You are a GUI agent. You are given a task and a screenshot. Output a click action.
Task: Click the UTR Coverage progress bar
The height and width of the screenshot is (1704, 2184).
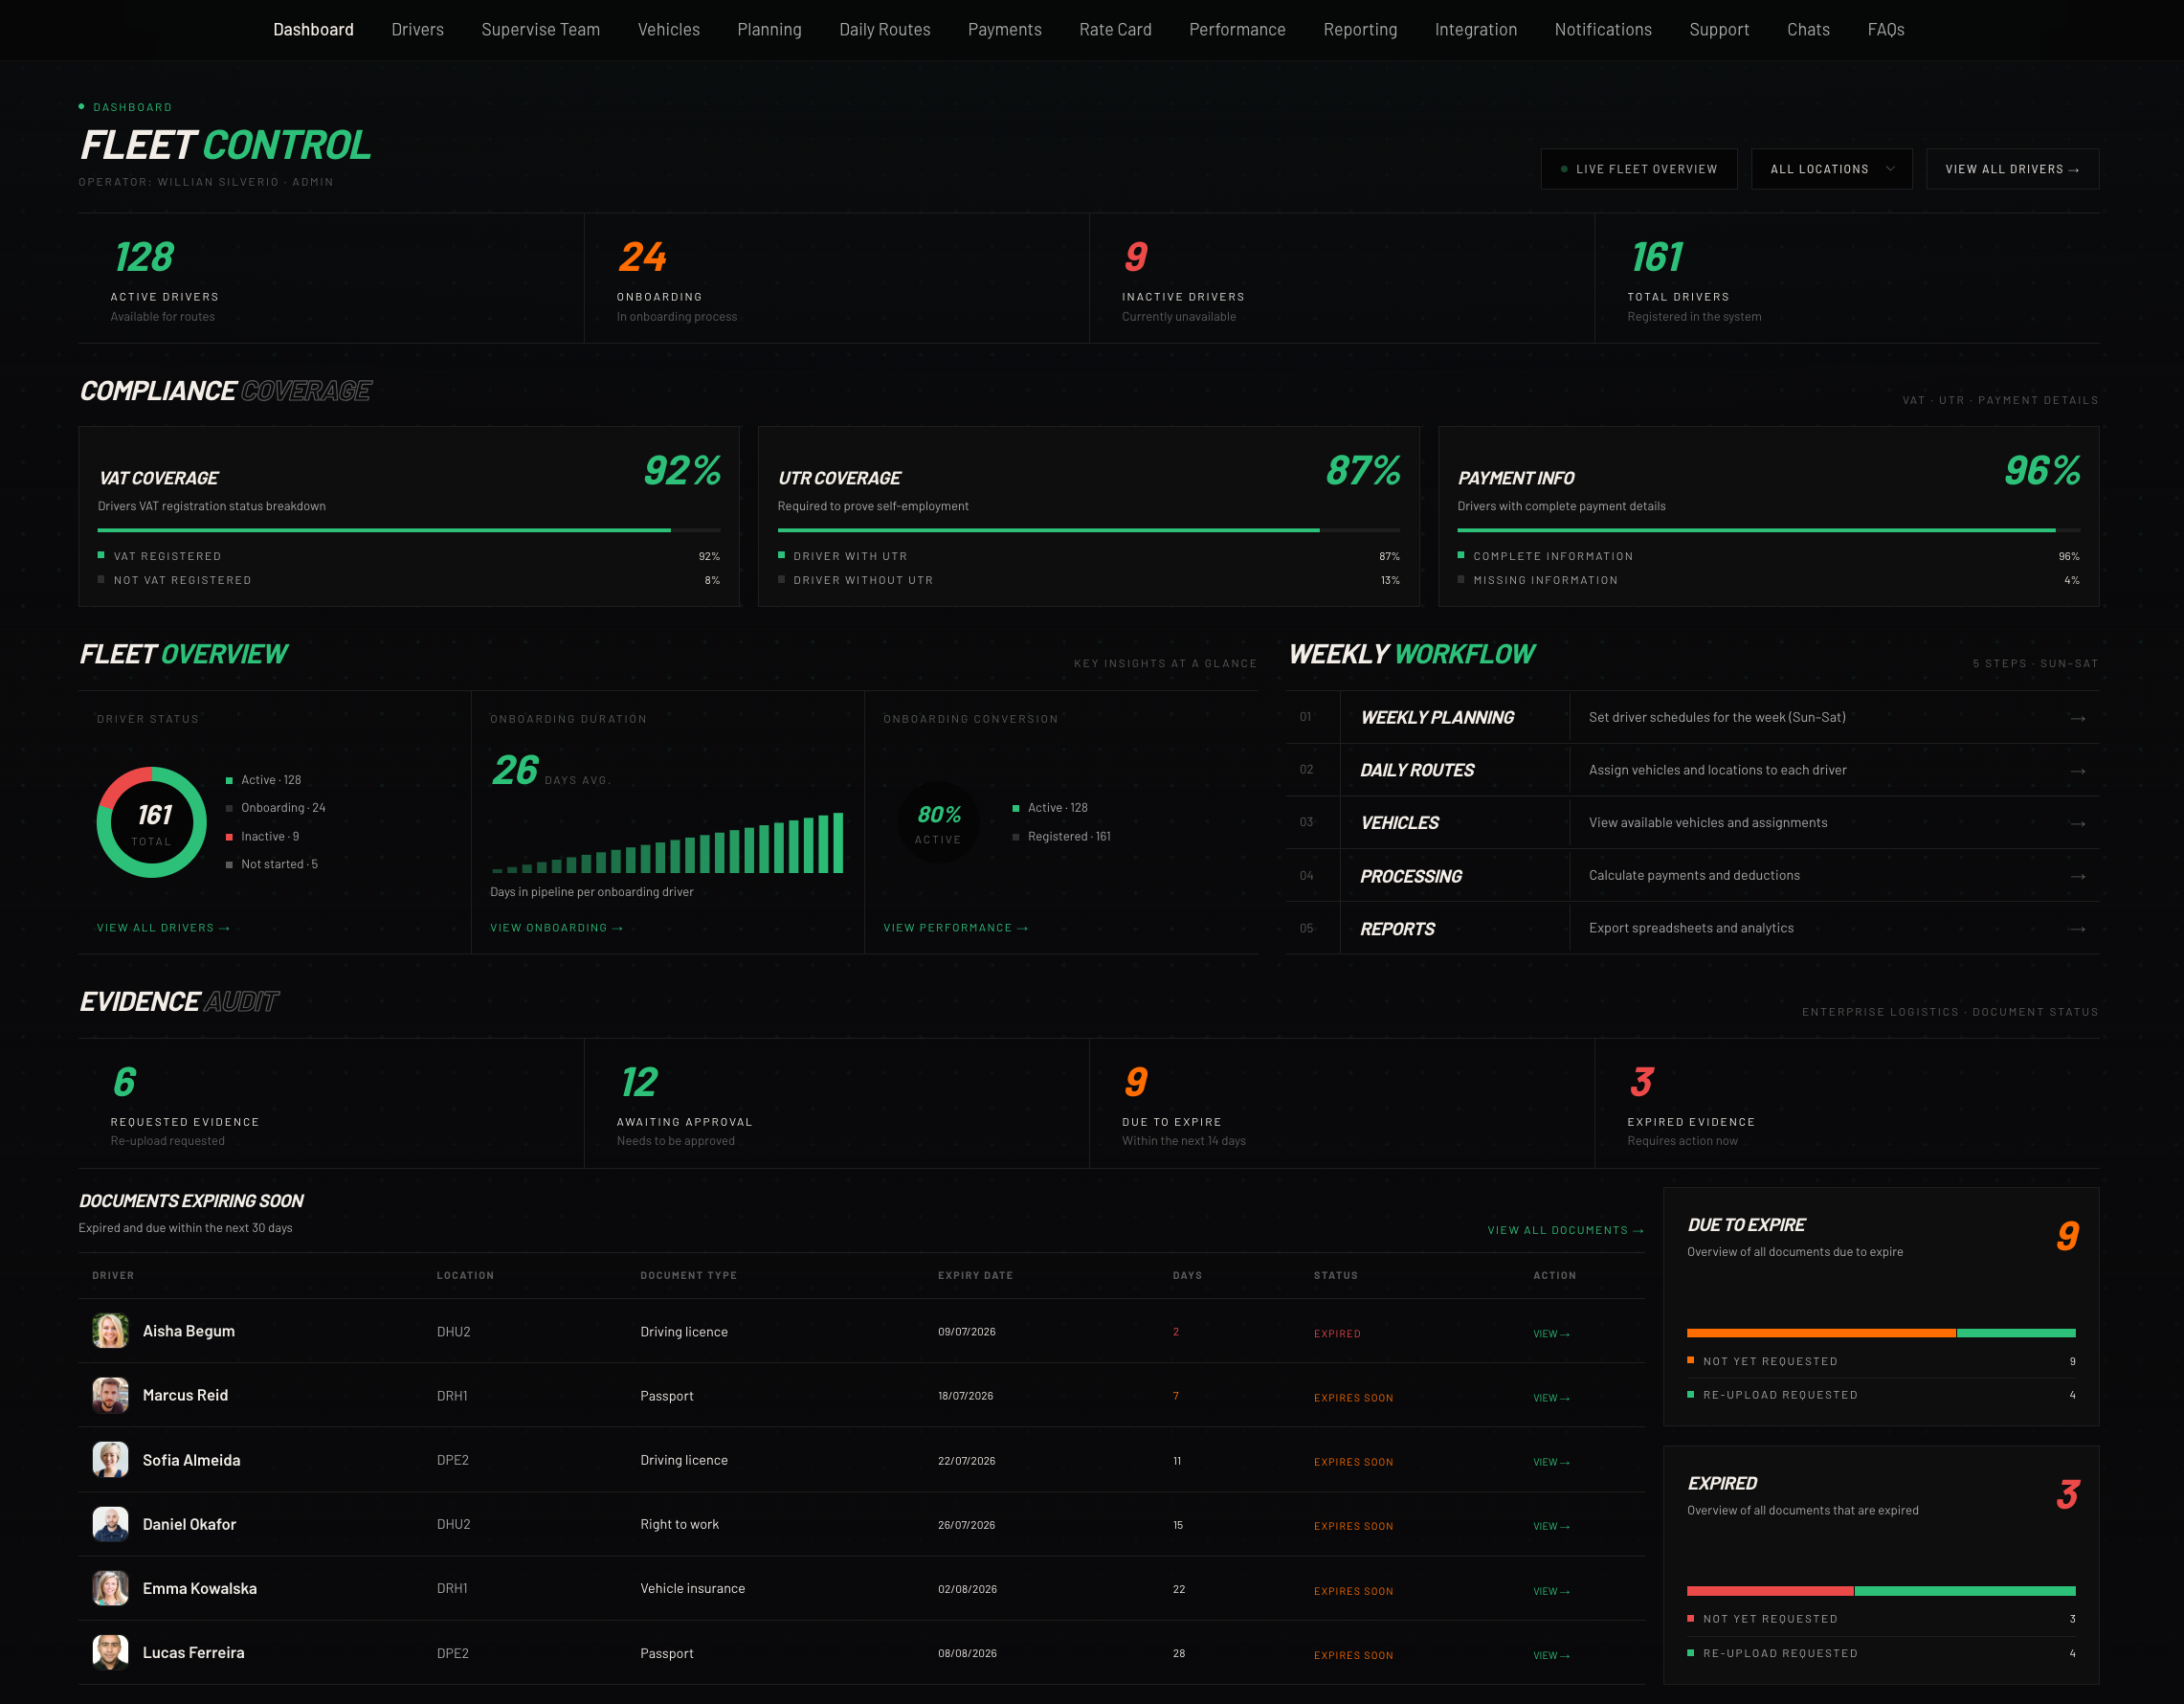pos(1089,530)
